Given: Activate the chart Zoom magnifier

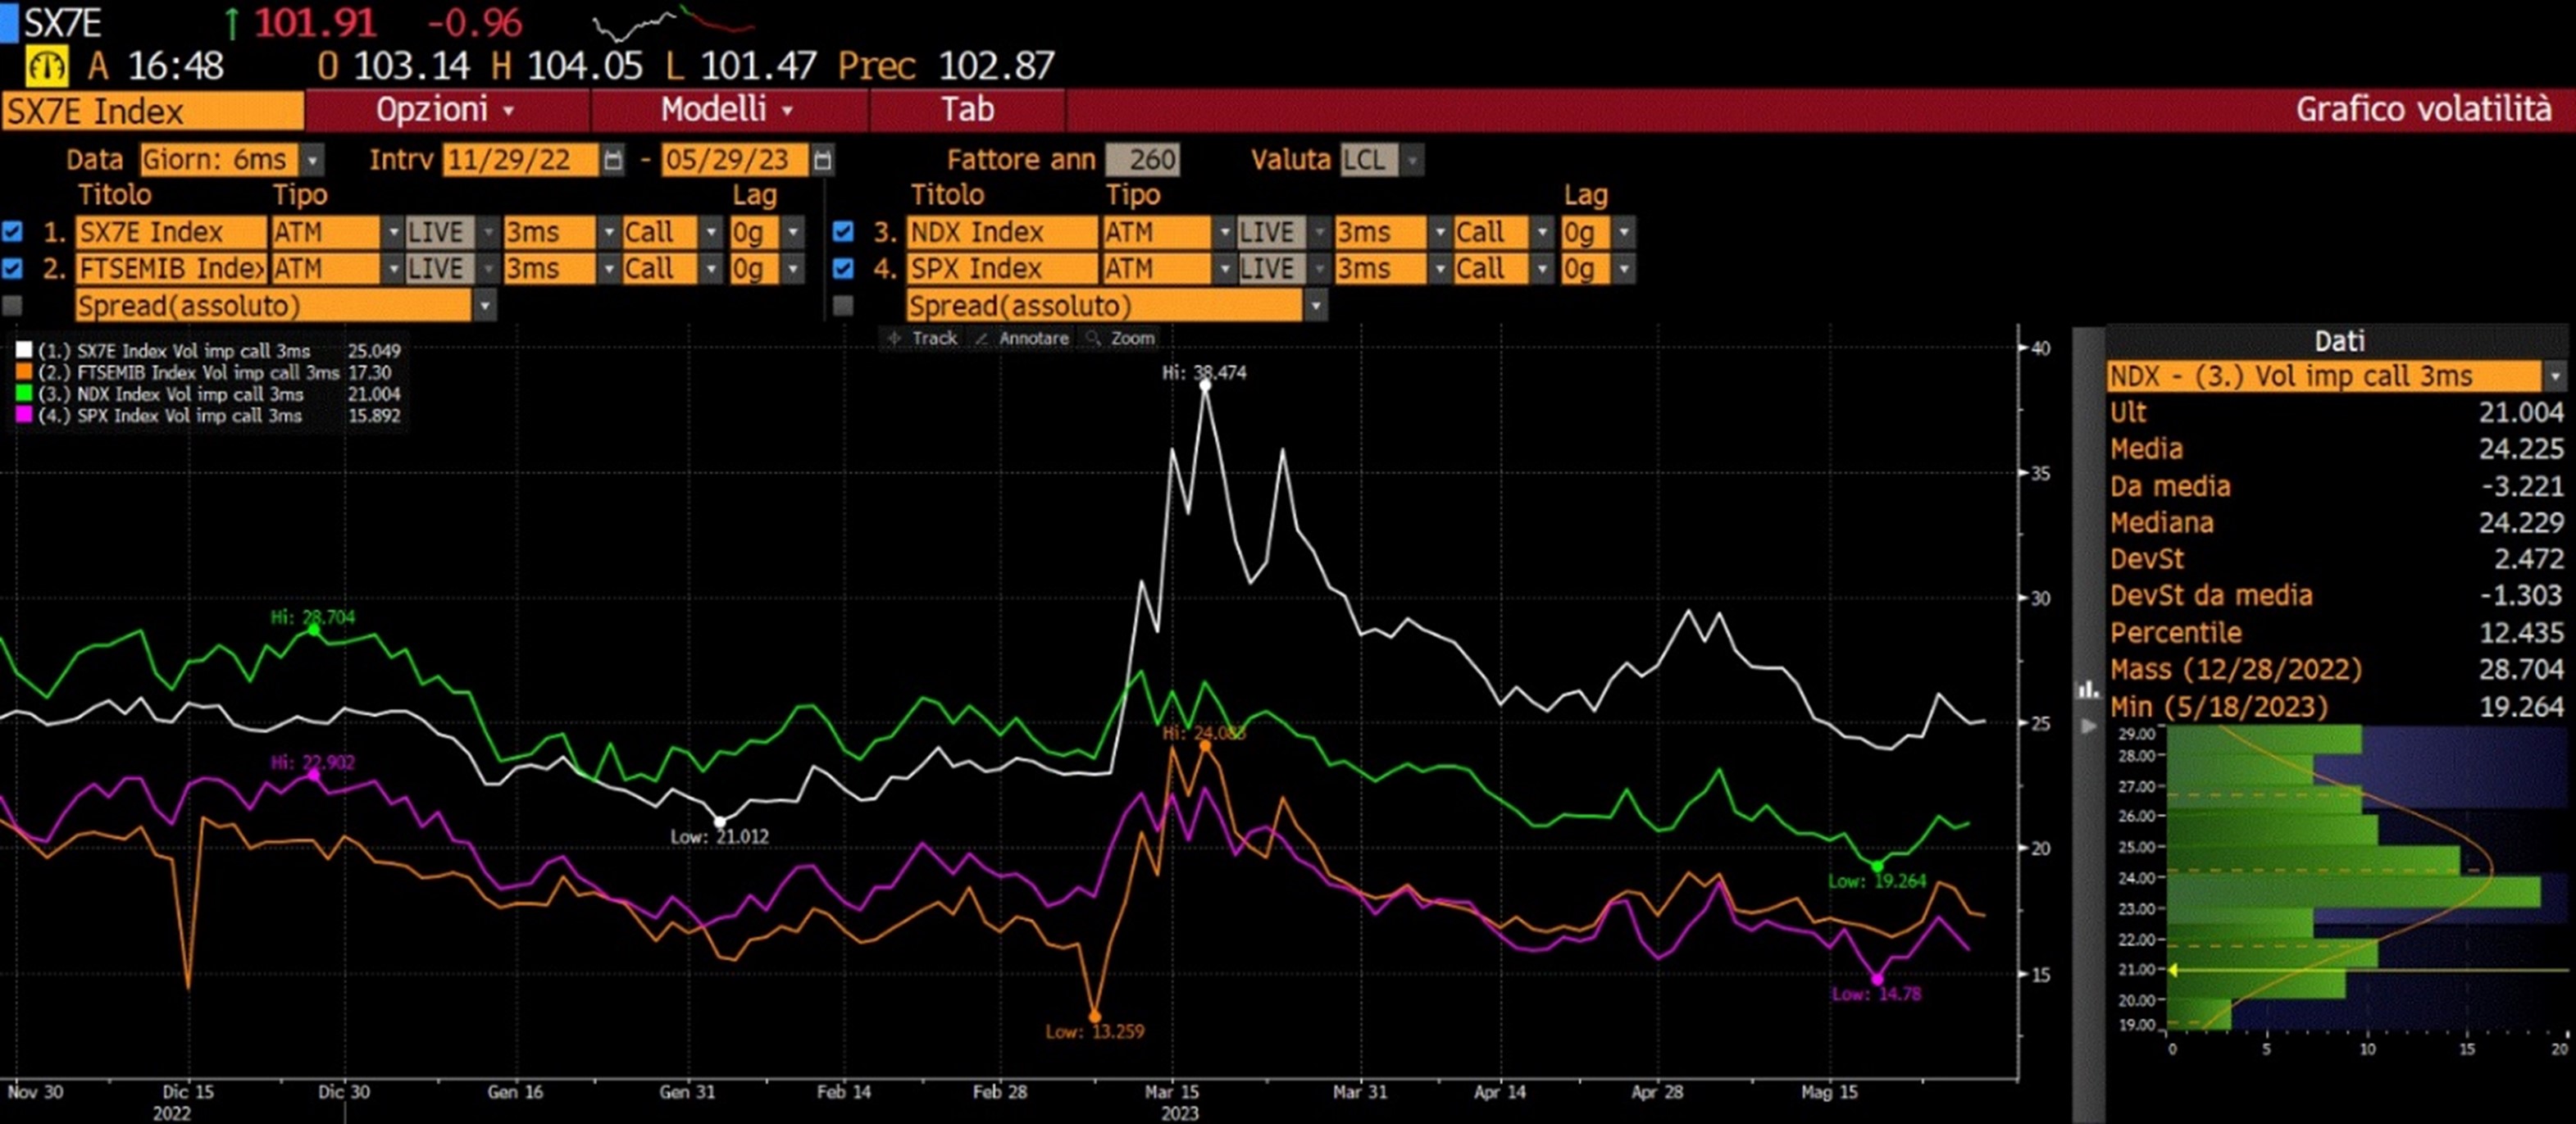Looking at the screenshot, I should pos(1121,338).
